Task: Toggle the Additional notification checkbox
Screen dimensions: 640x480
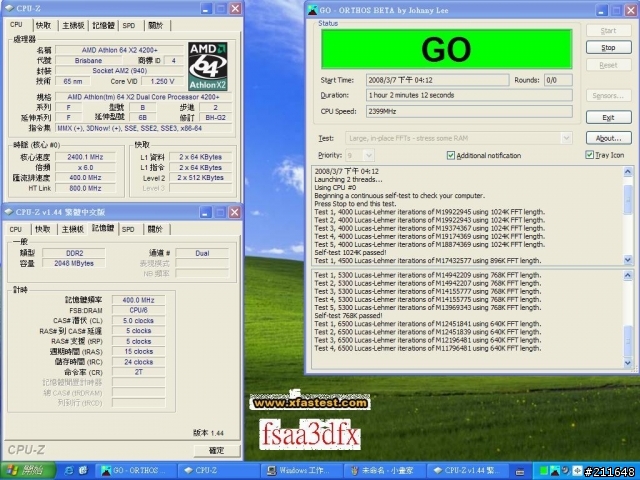Action: 451,156
